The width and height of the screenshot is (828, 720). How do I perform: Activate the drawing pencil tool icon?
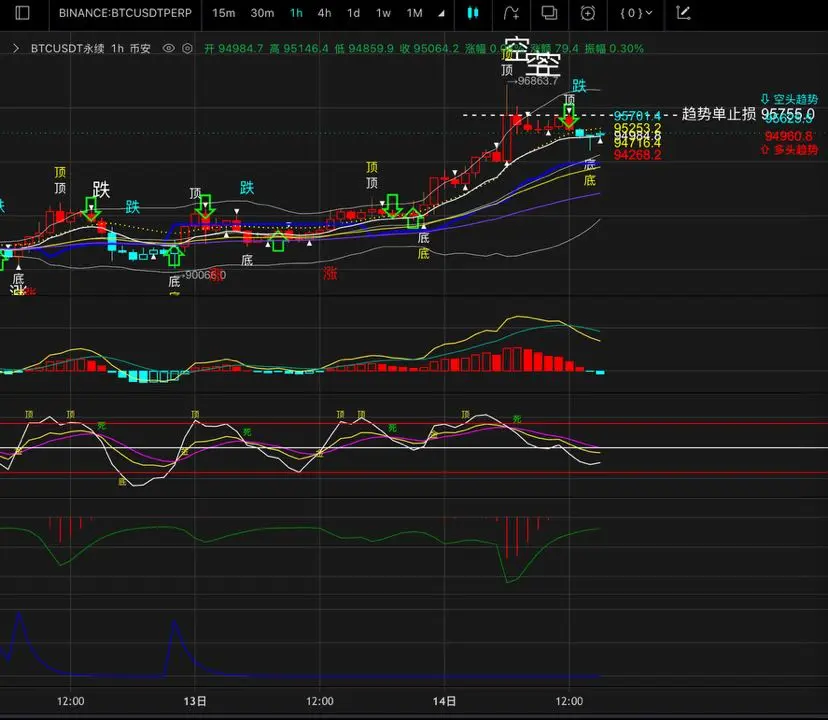coord(683,13)
